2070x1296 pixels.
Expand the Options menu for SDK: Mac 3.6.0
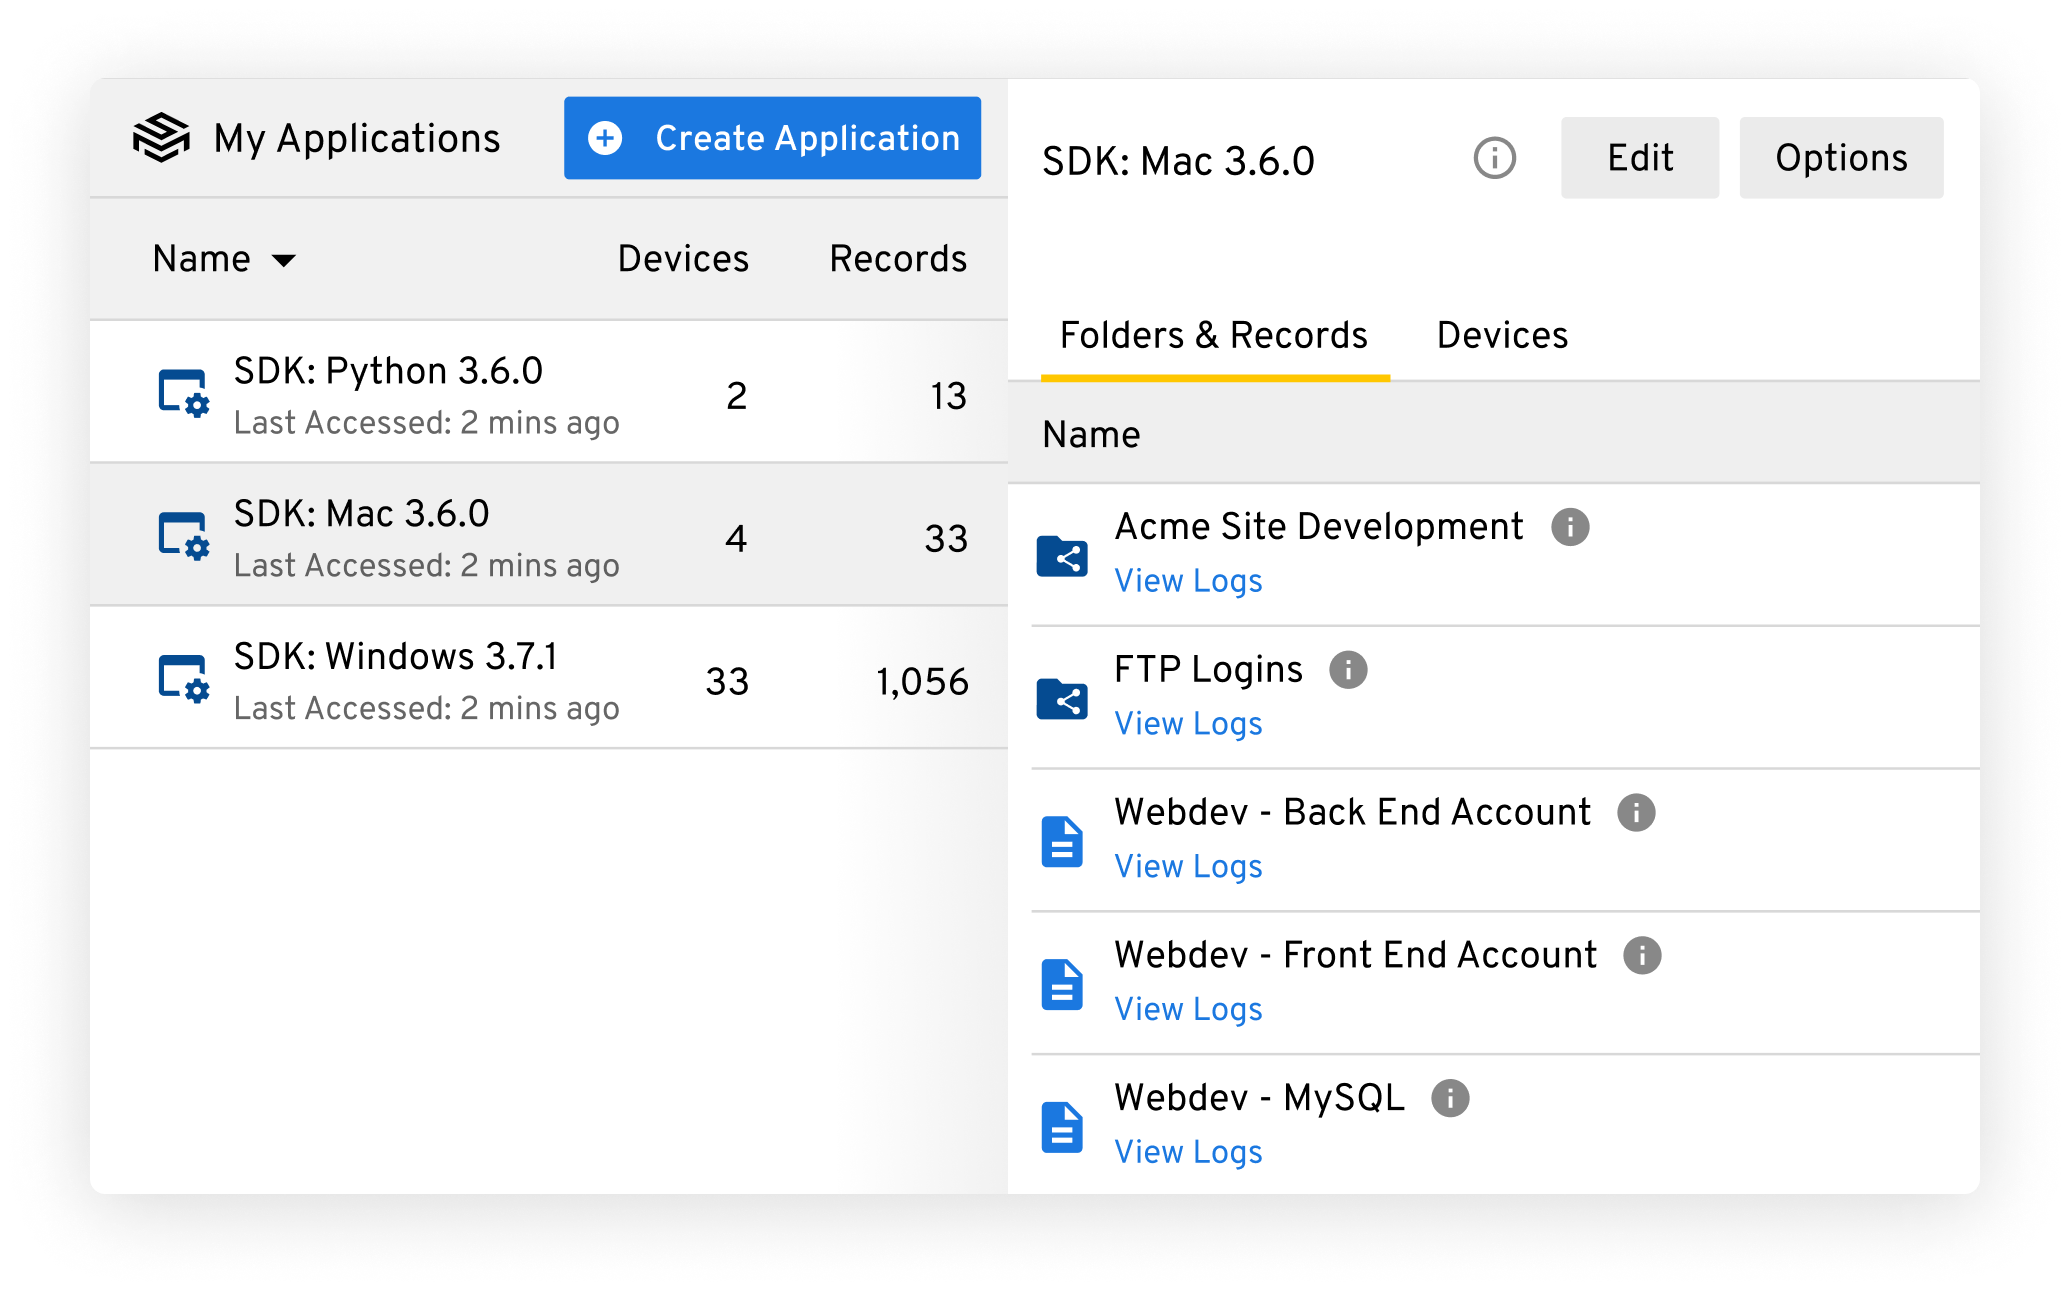coord(1840,157)
